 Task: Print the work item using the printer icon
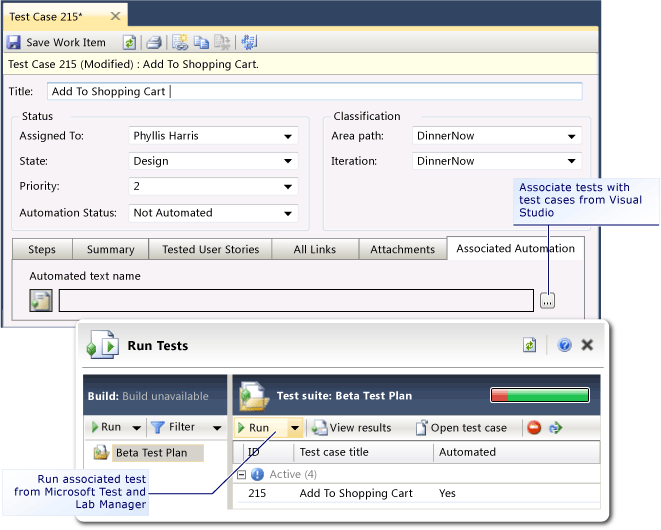coord(153,42)
